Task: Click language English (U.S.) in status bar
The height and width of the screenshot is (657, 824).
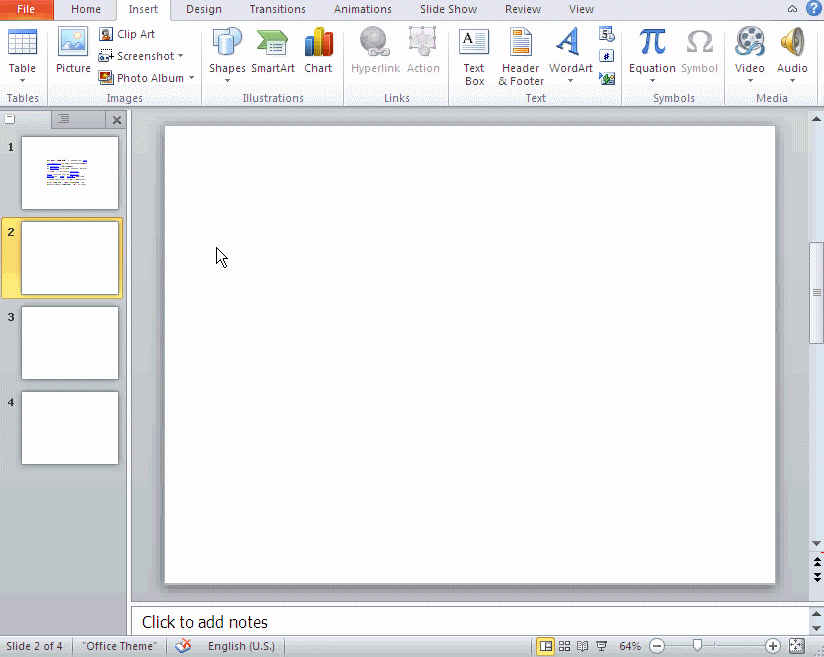Action: [x=241, y=646]
